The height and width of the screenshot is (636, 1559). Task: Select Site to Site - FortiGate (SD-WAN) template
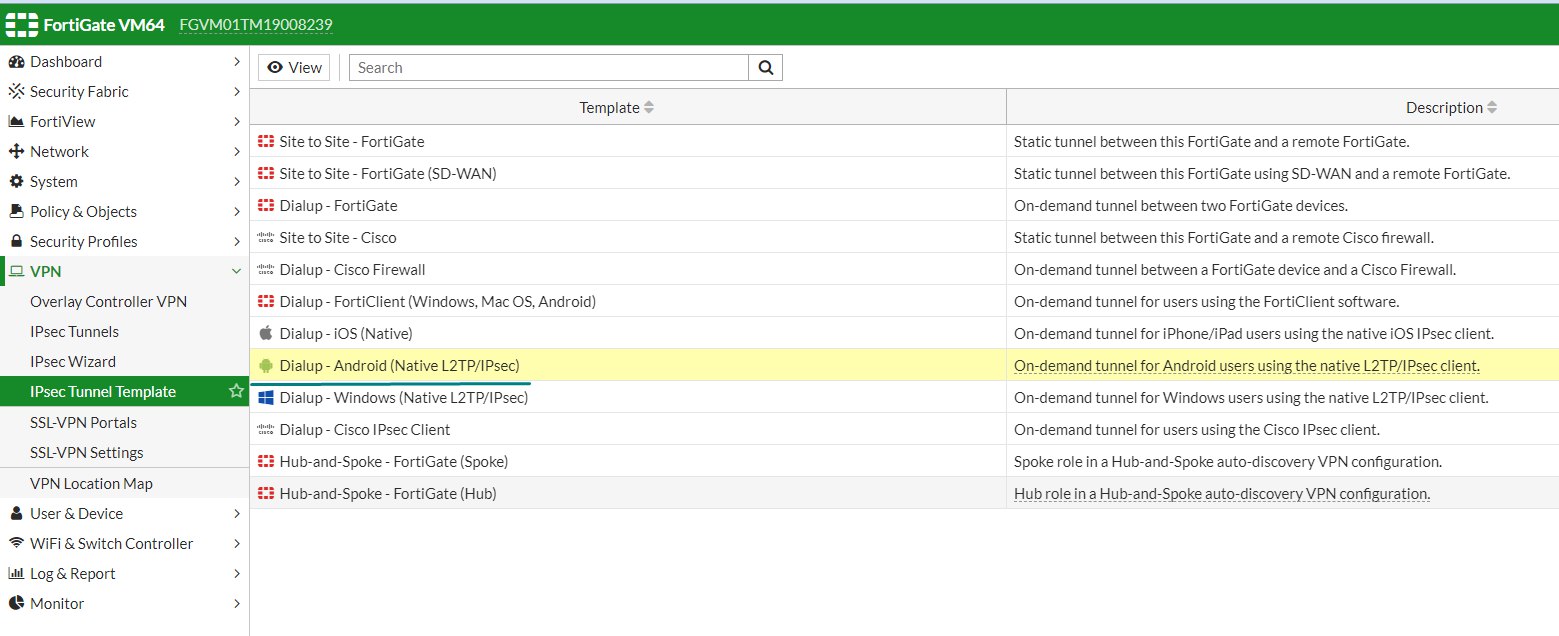coord(388,174)
